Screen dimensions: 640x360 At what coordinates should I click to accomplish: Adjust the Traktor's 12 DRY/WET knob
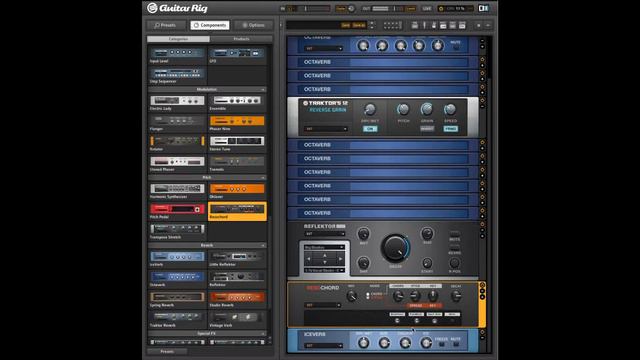coord(370,109)
